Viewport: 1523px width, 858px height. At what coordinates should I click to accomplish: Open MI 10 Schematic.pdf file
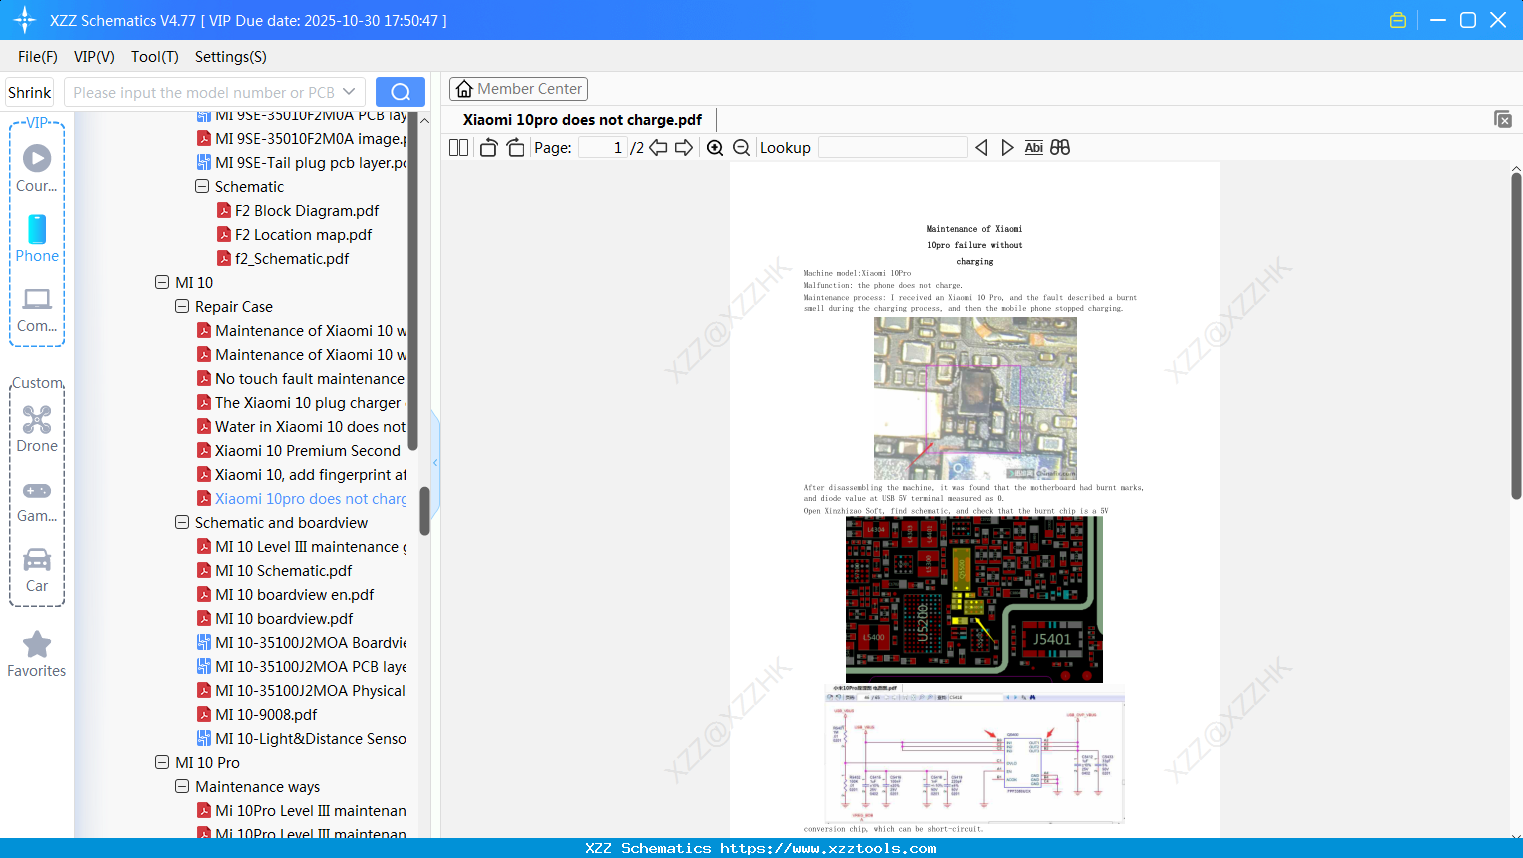(x=275, y=571)
